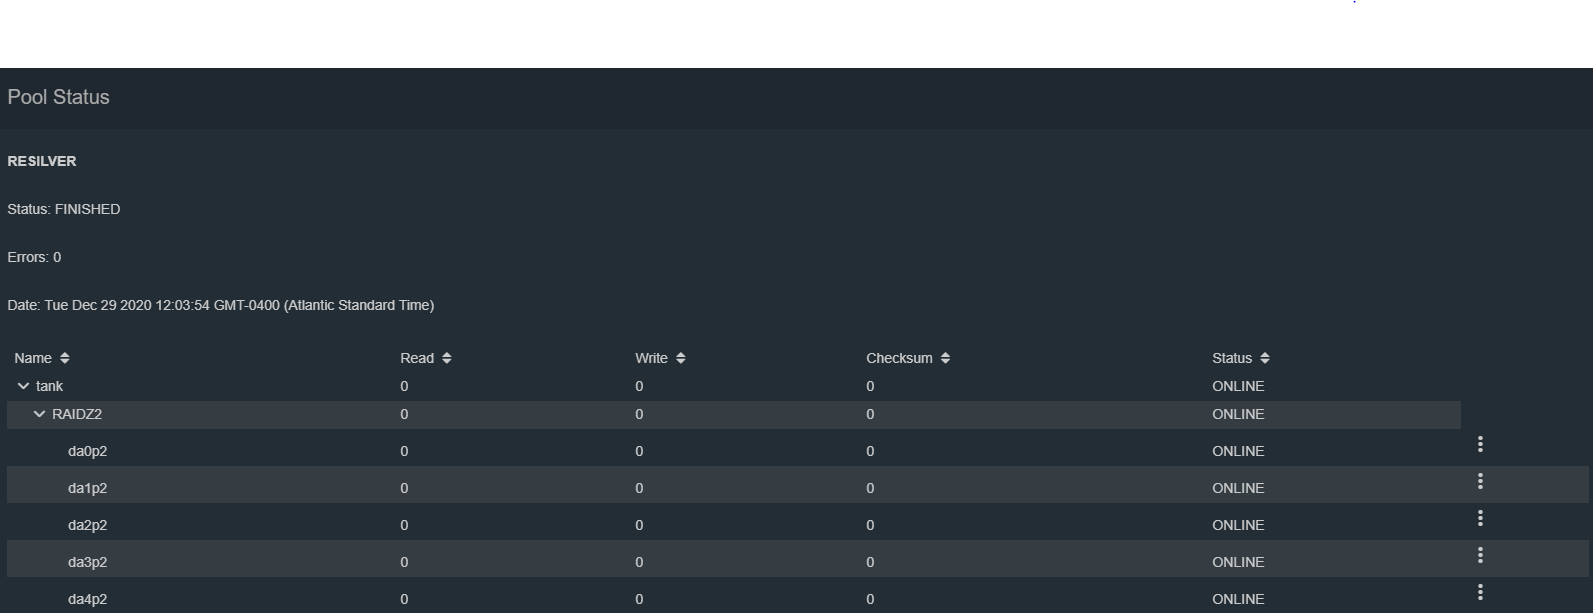This screenshot has width=1593, height=613.
Task: Click the Write value for da3p2
Action: tap(639, 562)
